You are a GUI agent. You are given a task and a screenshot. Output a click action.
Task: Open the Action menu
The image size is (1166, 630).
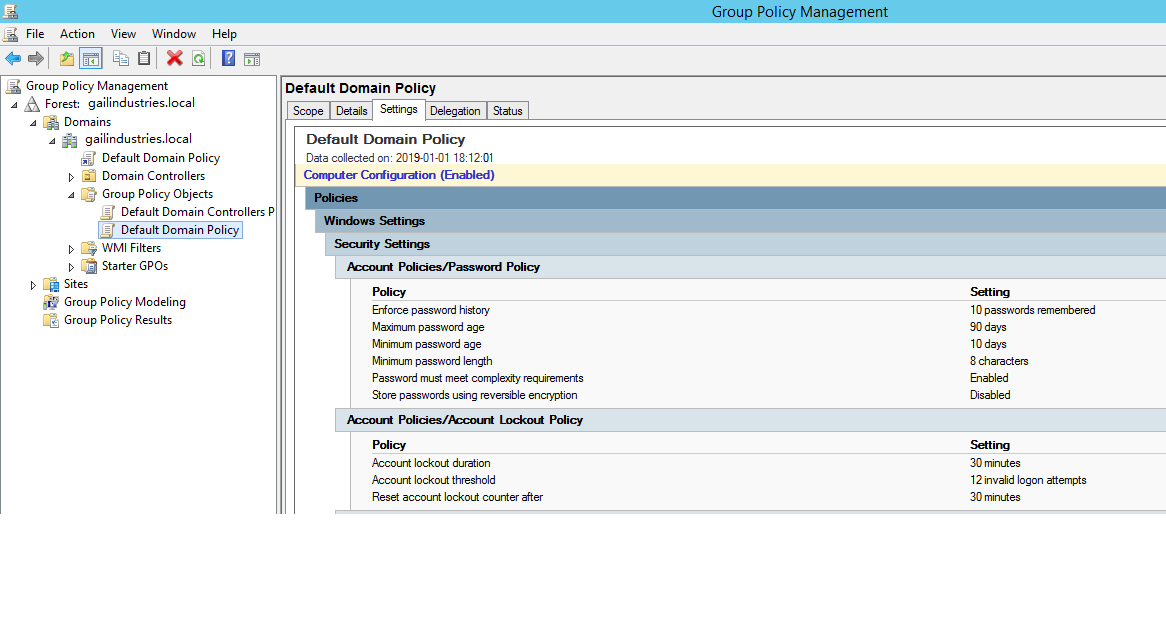click(x=77, y=33)
